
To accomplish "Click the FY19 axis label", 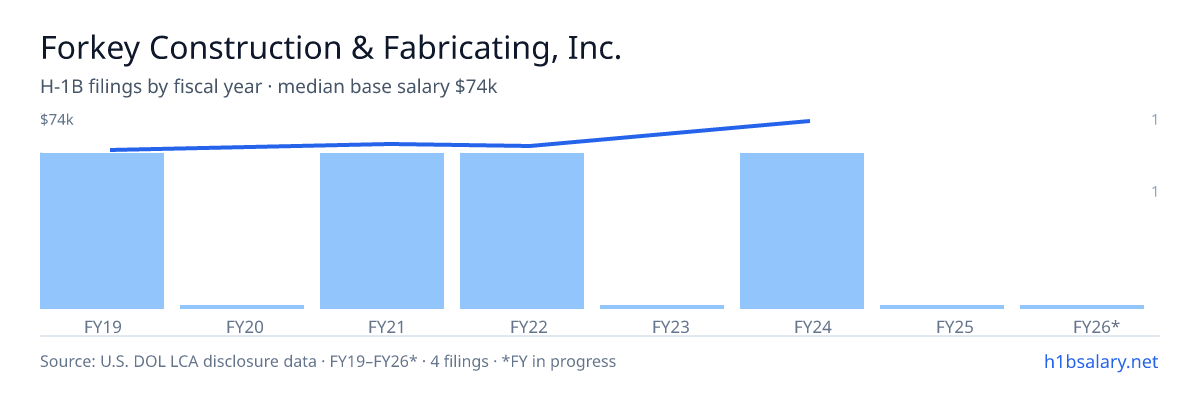I will [x=102, y=326].
